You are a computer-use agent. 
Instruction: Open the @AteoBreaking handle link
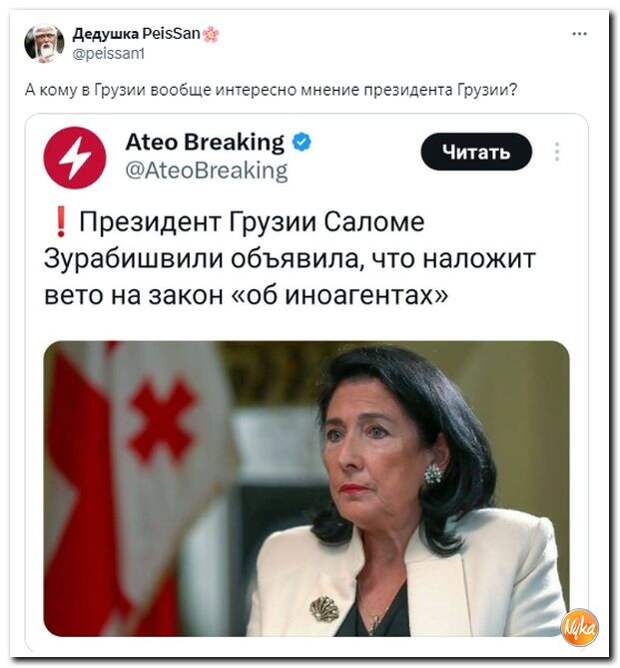[207, 171]
